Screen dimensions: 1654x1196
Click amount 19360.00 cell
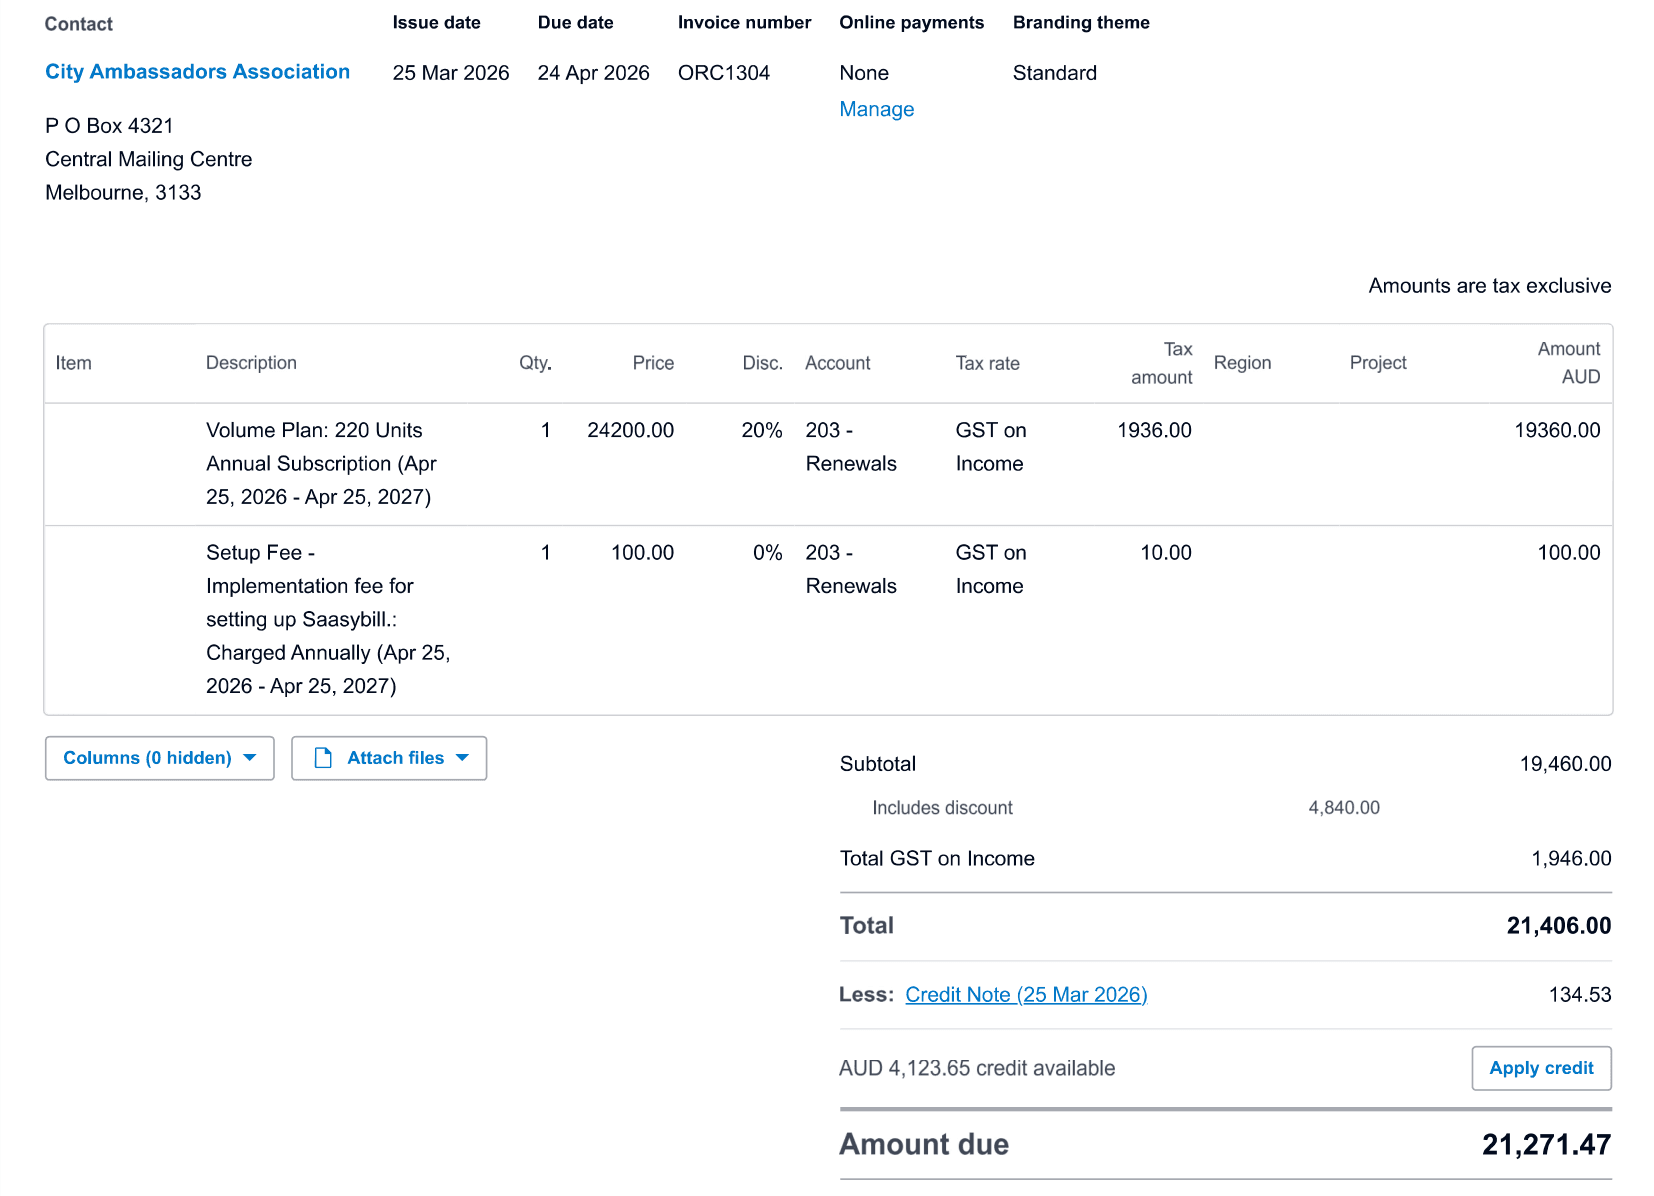1557,430
